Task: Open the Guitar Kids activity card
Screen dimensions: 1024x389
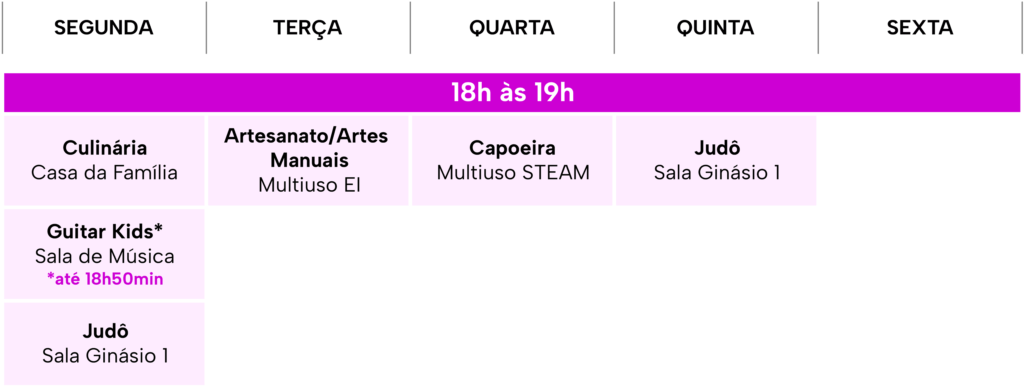Action: 104,254
